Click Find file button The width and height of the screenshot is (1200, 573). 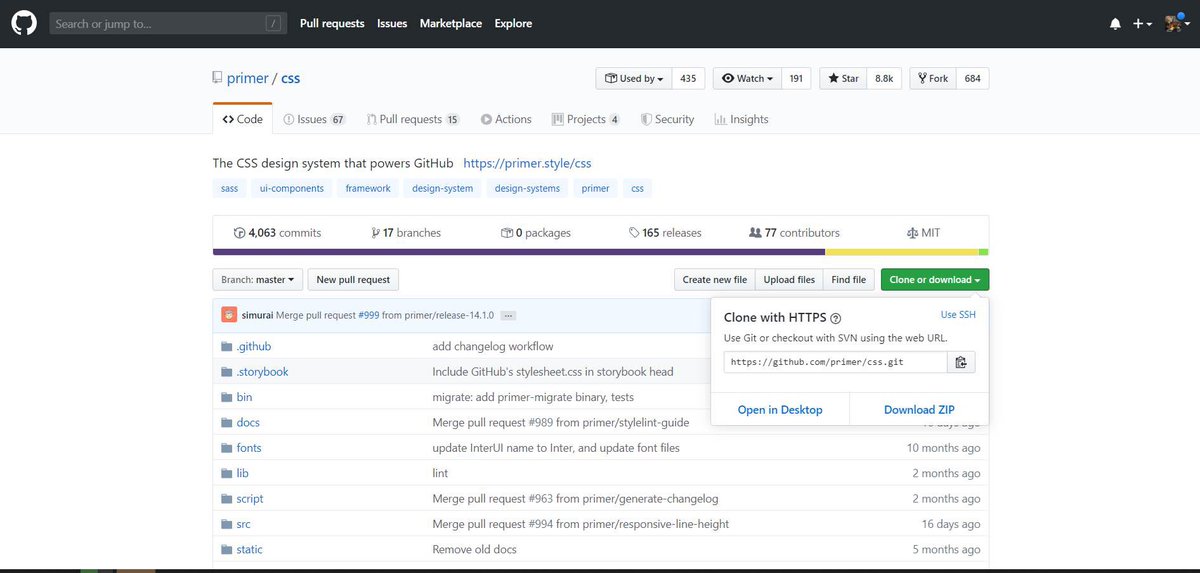849,280
